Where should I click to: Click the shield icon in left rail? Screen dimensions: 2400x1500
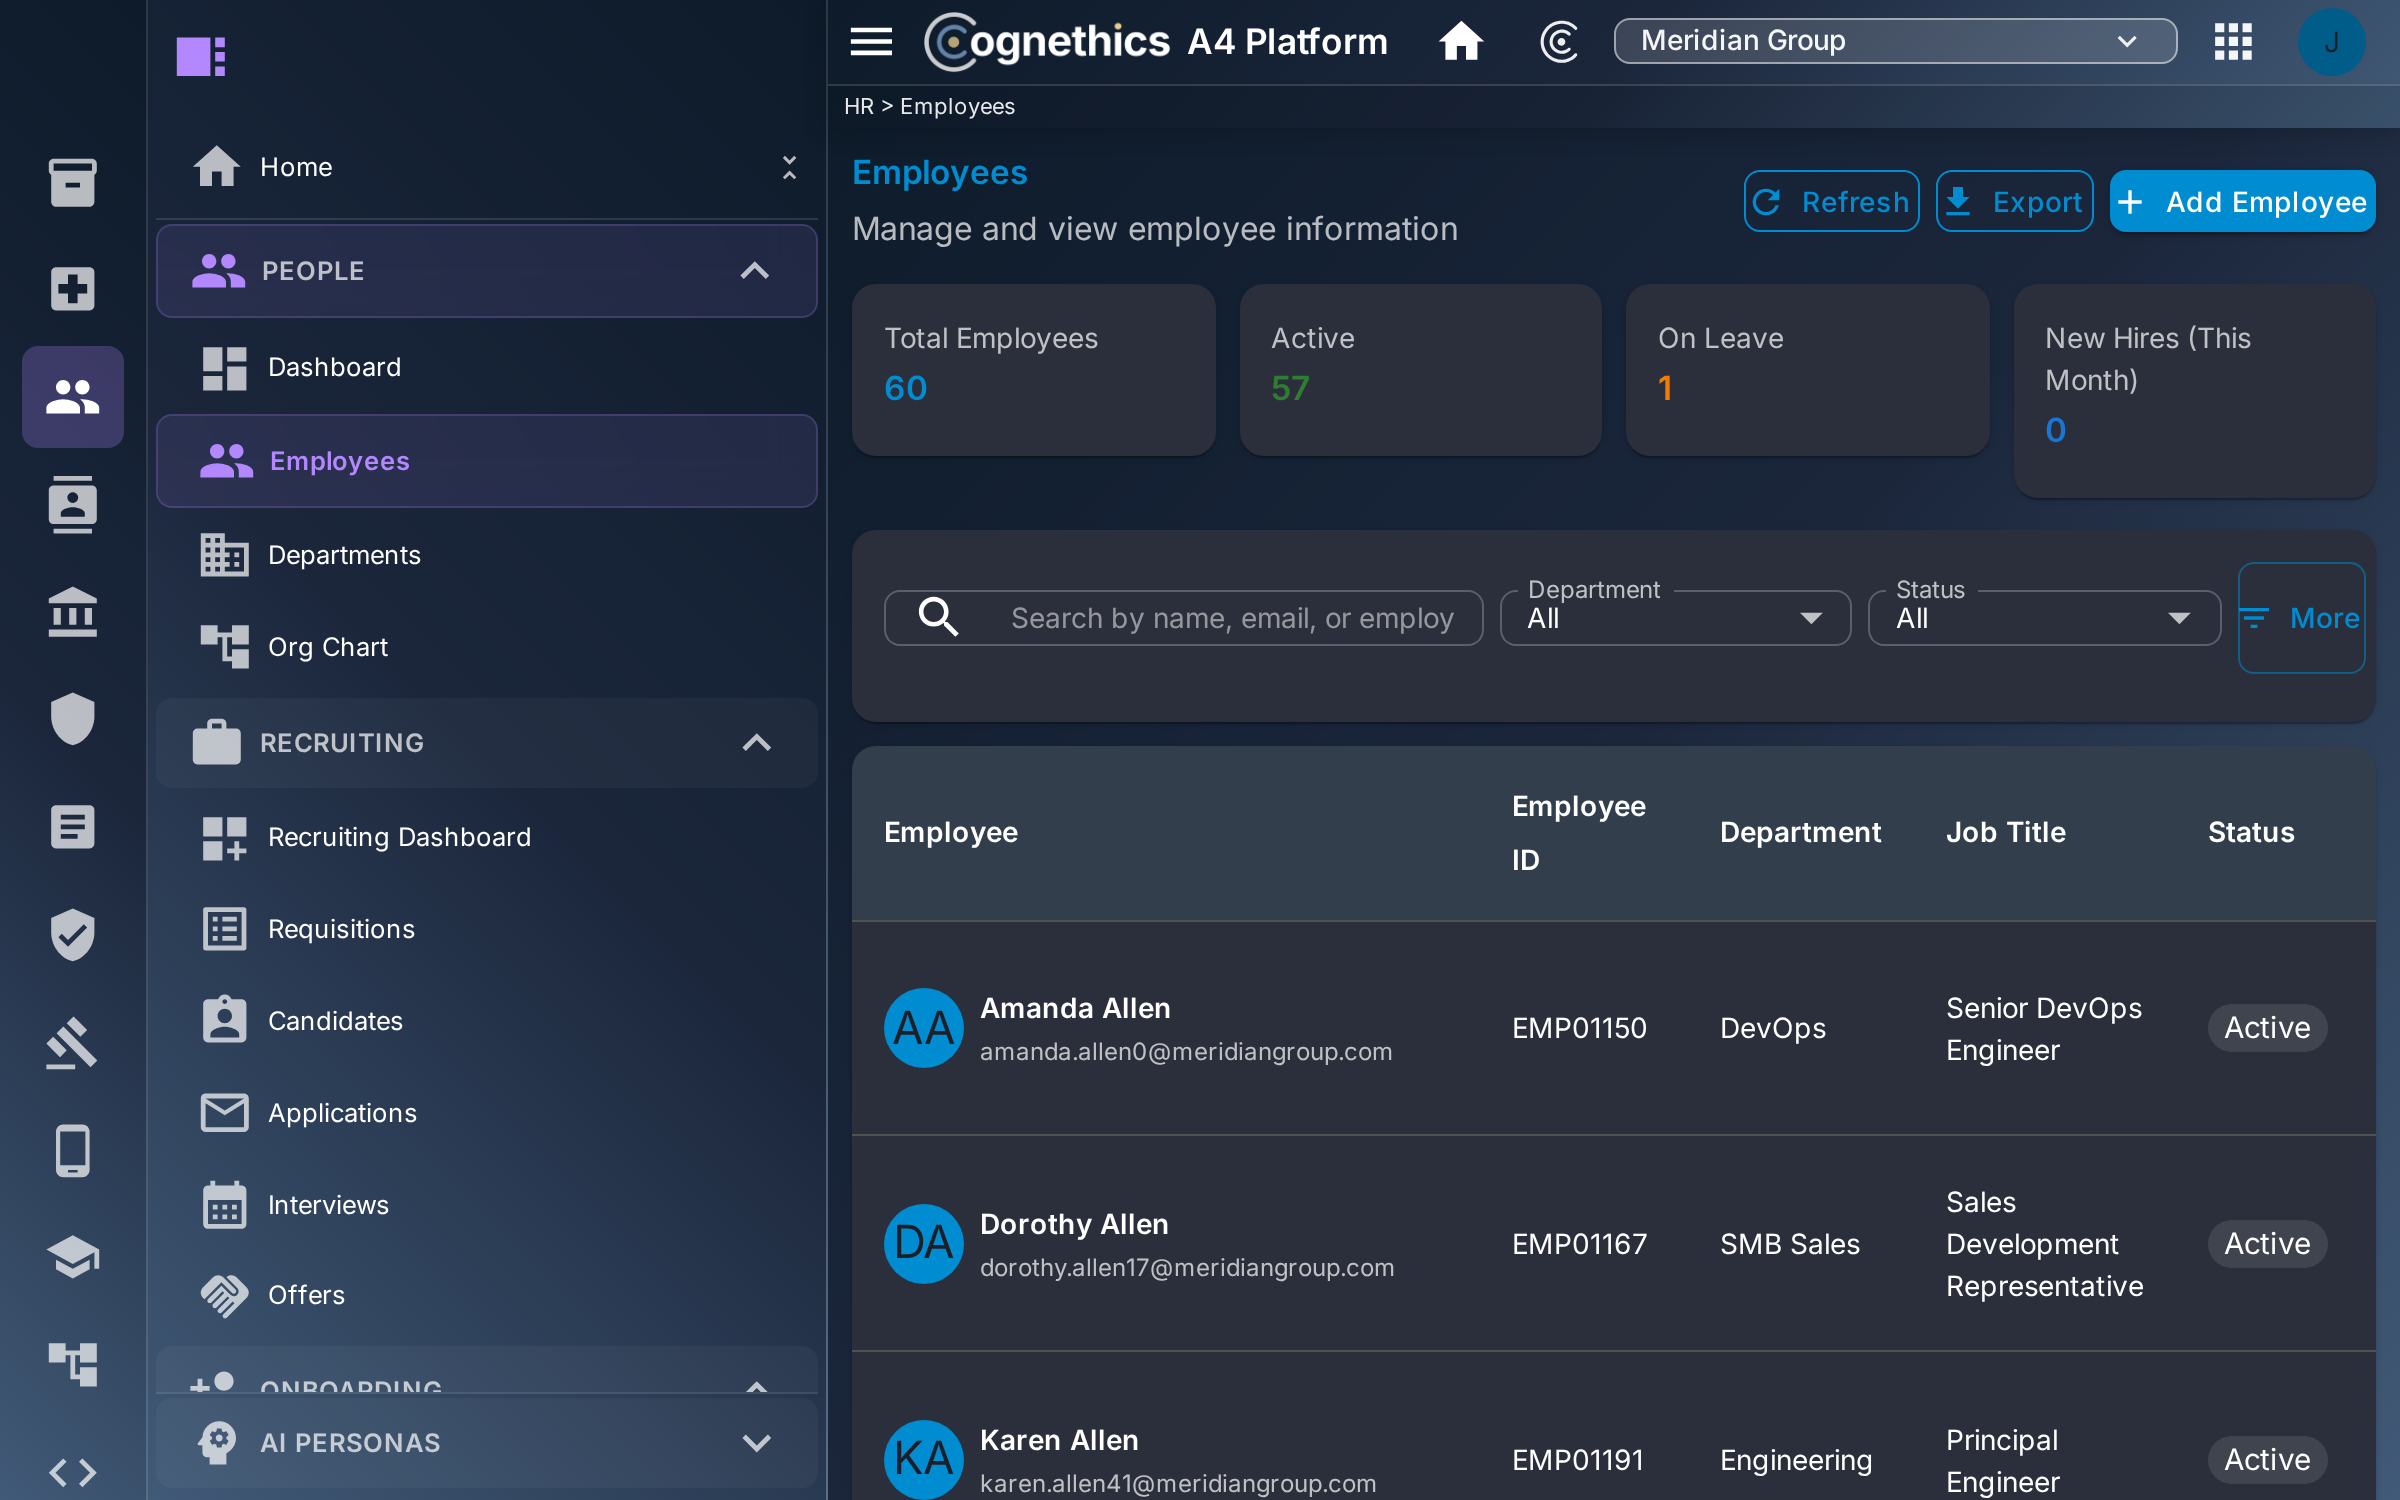click(x=72, y=718)
